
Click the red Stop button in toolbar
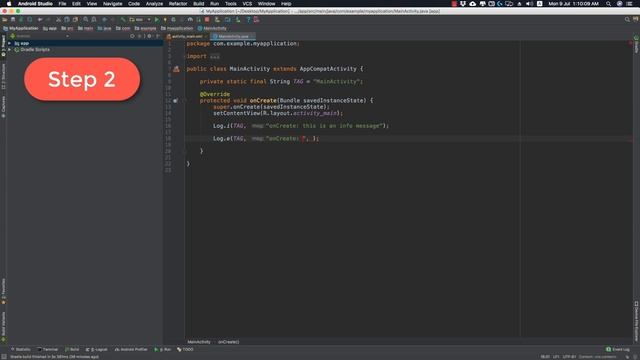(207, 20)
